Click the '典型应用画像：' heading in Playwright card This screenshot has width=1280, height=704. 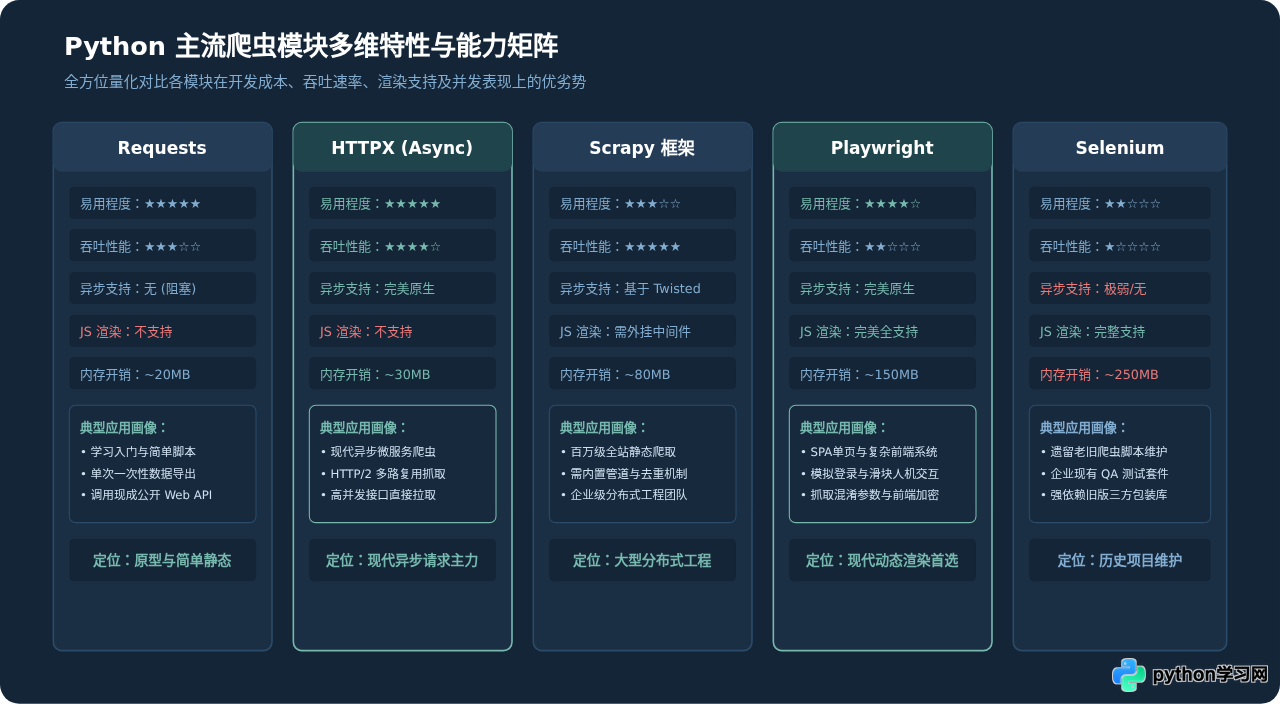tap(844, 428)
